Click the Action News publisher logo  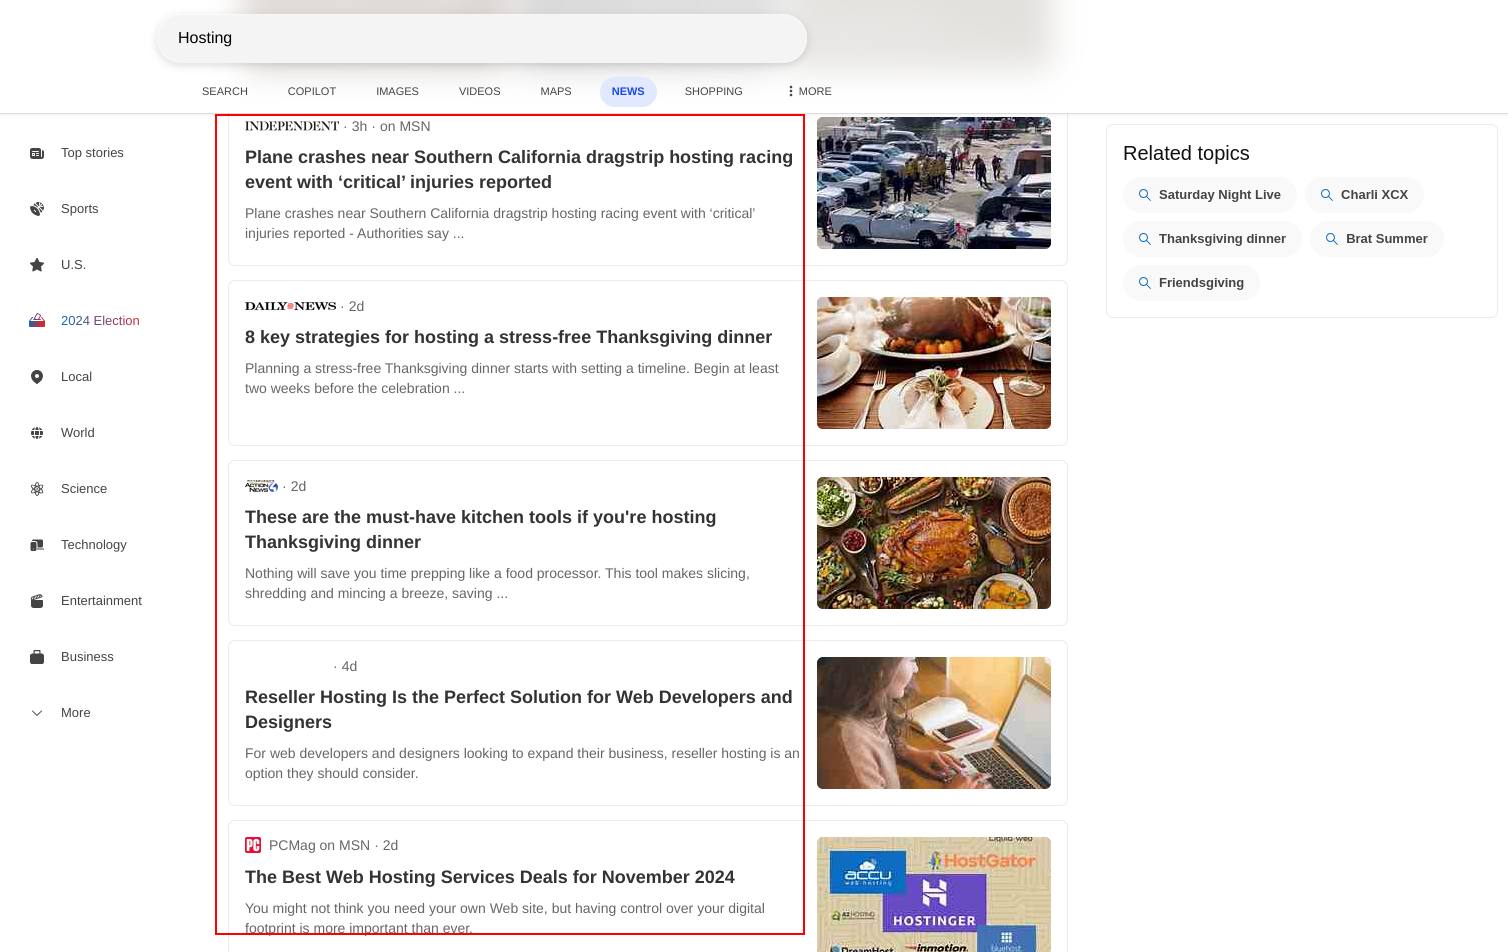[262, 486]
